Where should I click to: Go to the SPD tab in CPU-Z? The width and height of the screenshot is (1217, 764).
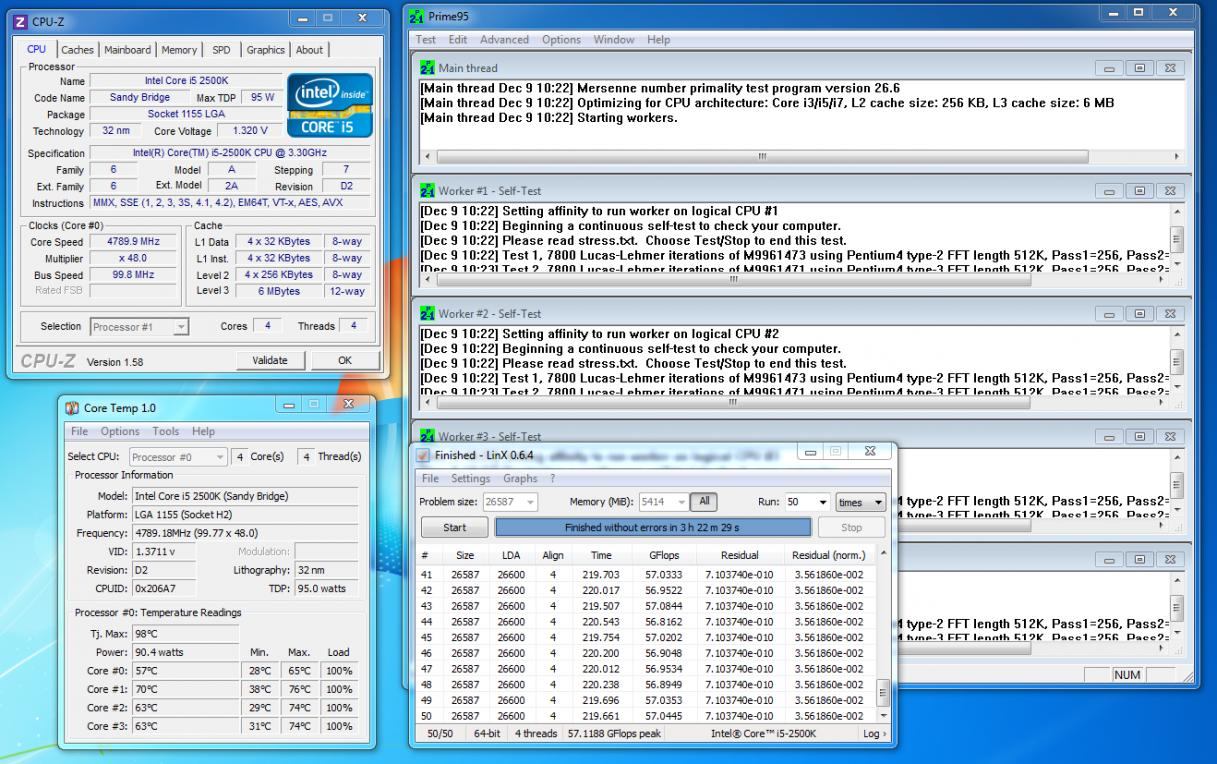[x=221, y=50]
